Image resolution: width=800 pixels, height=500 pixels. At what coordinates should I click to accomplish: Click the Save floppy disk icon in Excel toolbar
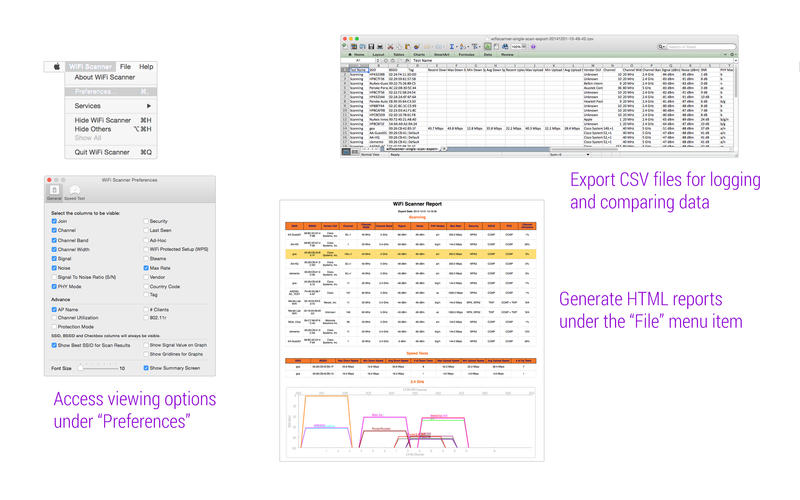tap(371, 46)
